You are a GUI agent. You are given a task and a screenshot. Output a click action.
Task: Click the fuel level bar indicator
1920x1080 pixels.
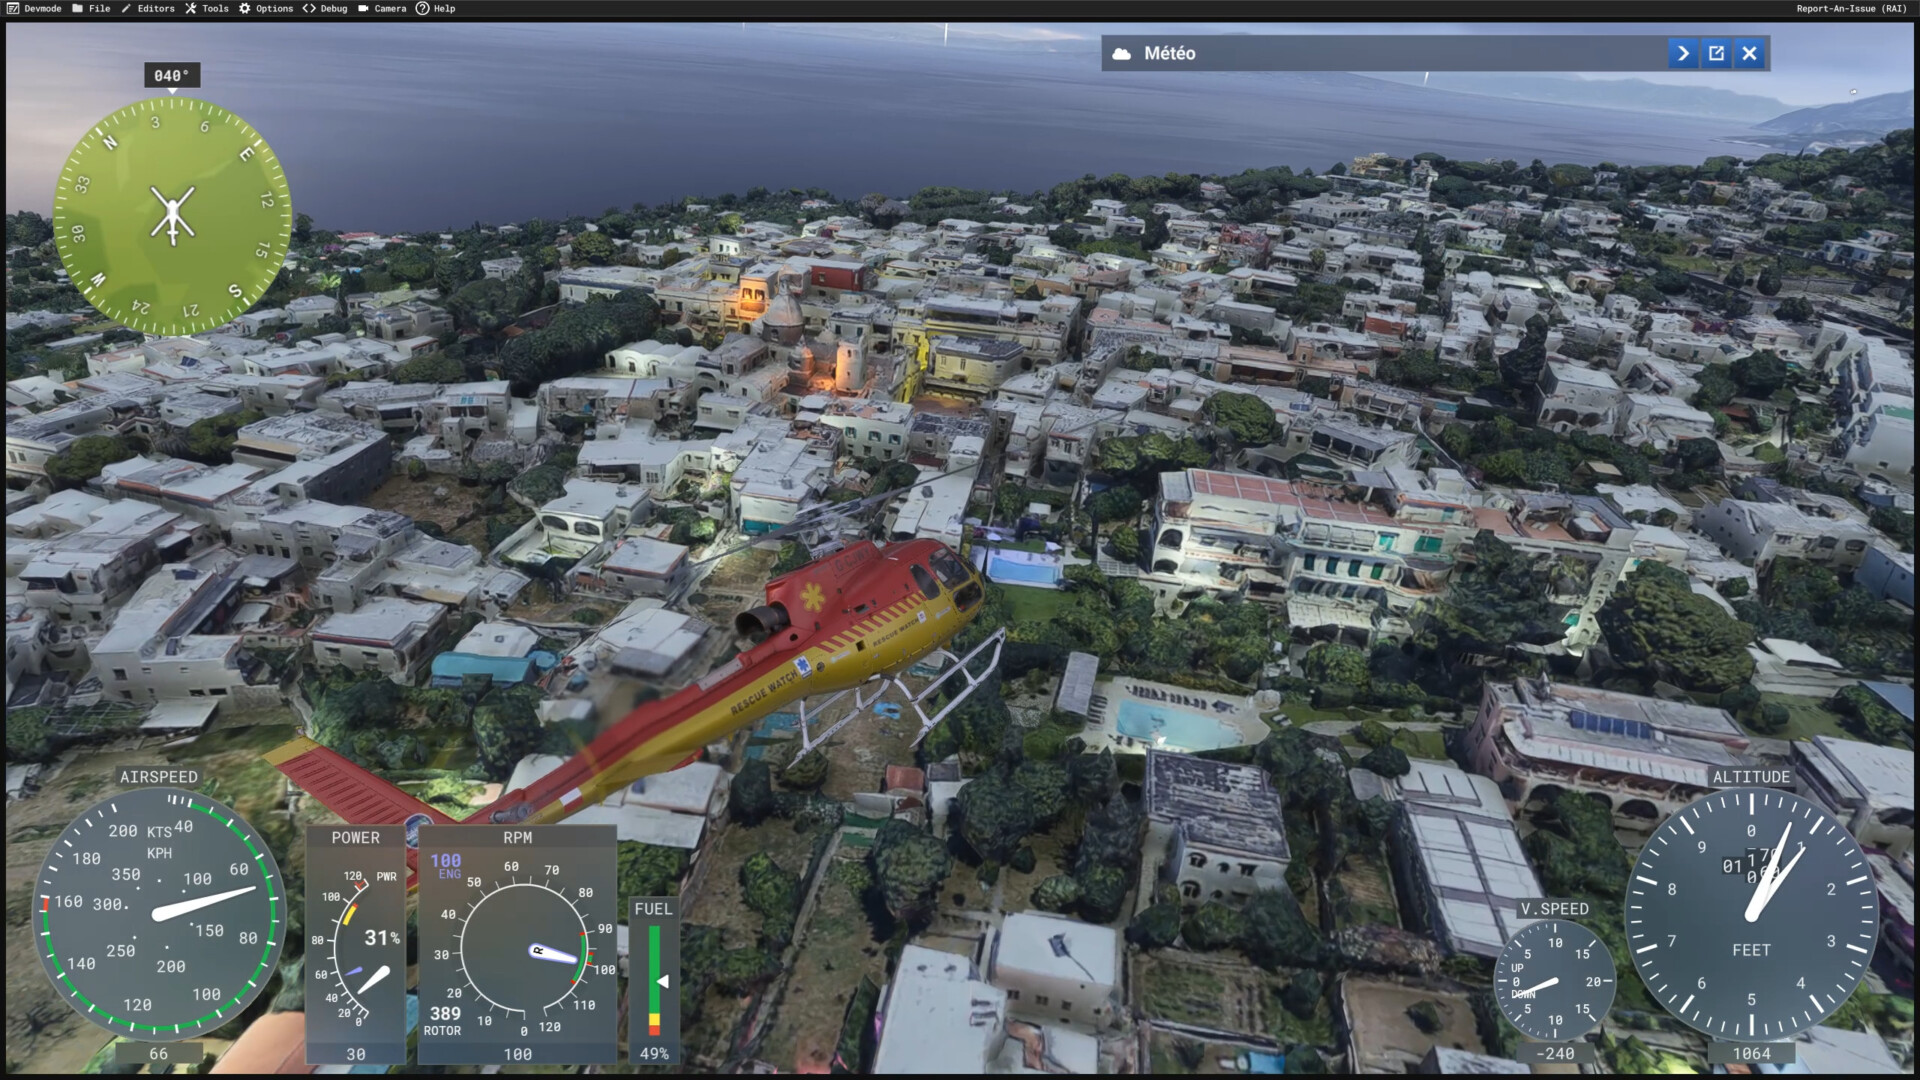click(654, 981)
